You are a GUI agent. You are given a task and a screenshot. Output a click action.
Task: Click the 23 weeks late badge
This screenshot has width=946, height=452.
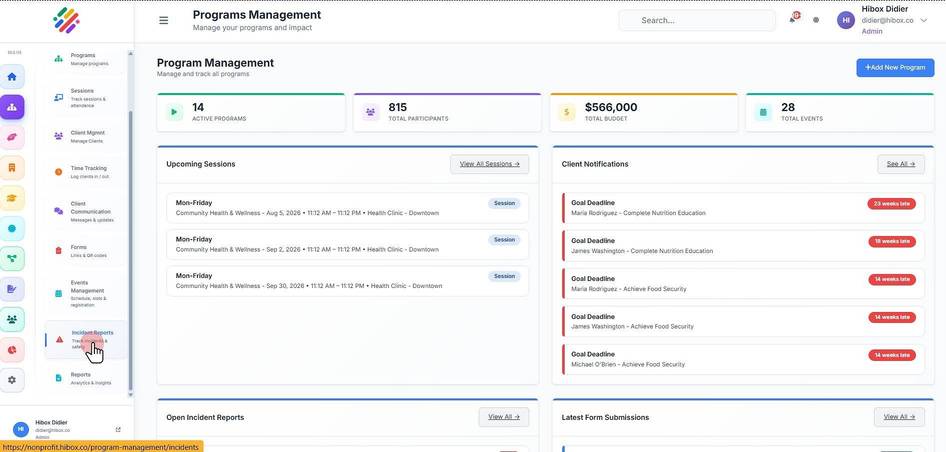point(892,204)
